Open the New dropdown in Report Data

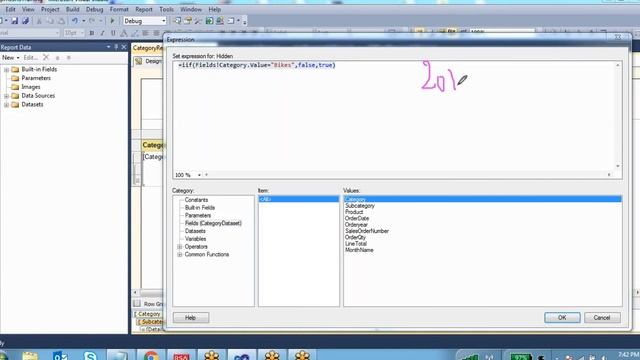point(11,58)
